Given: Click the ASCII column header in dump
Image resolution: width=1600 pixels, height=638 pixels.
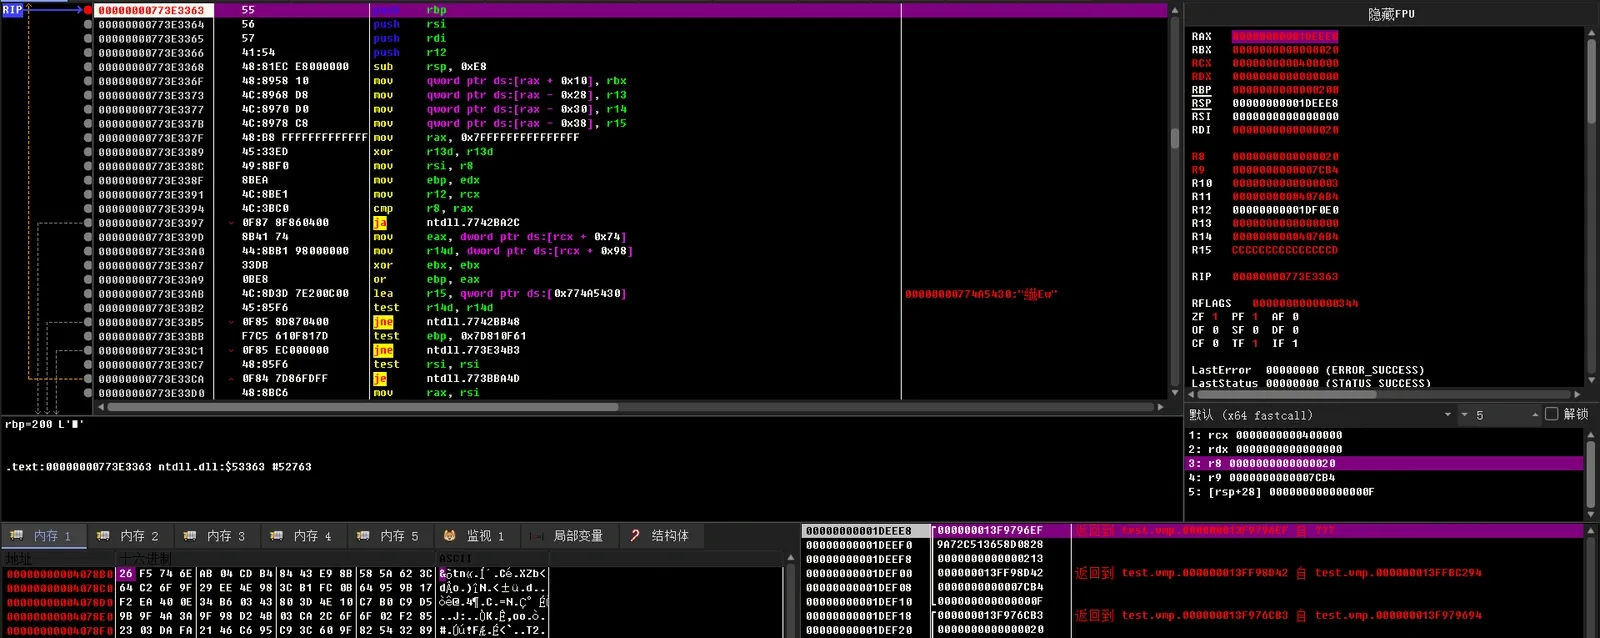Looking at the screenshot, I should point(493,559).
